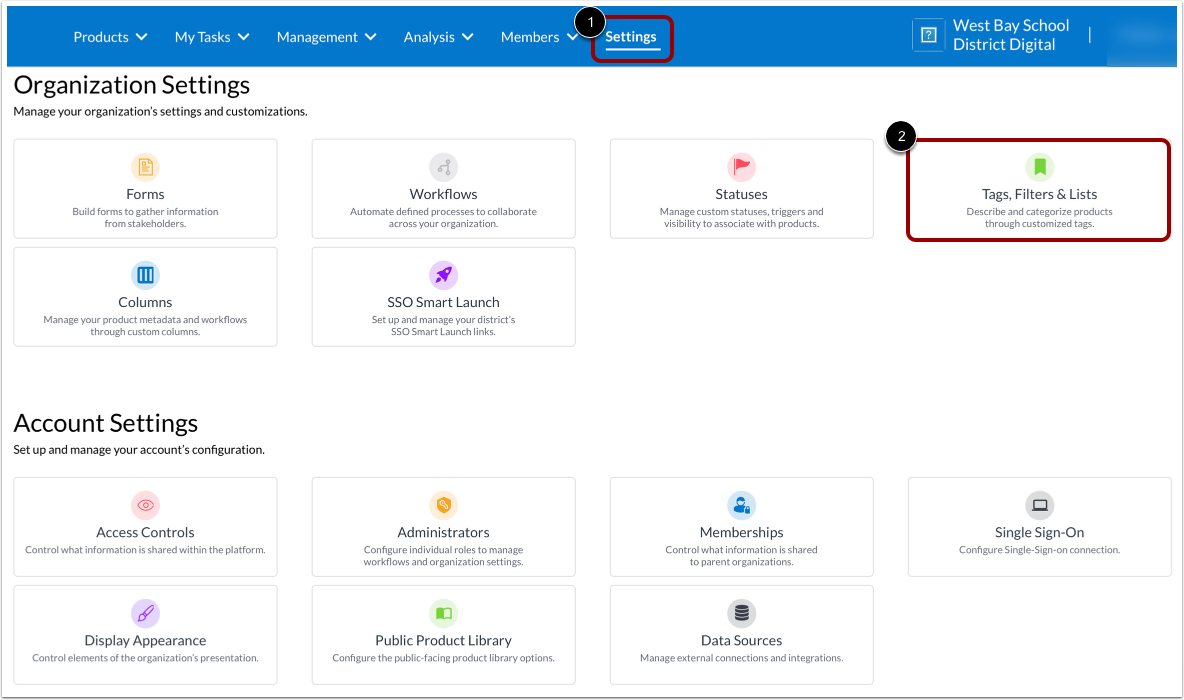Open the Tags, Filters & Lists bookmark icon

1039,166
